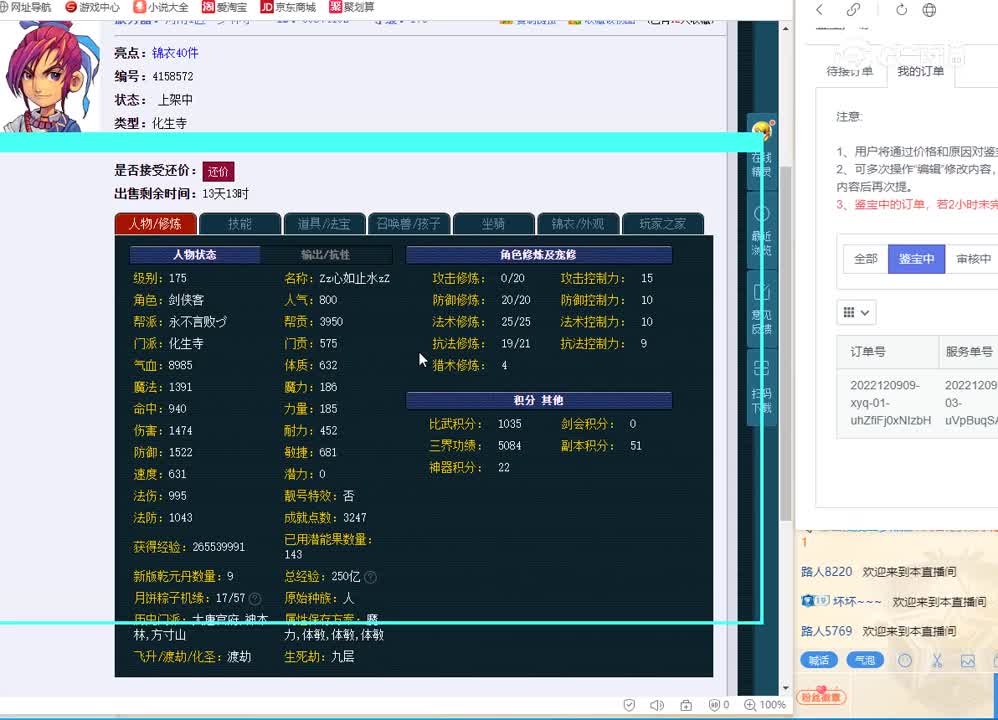
Task: Click the 服务单号 column header
Action: click(969, 351)
